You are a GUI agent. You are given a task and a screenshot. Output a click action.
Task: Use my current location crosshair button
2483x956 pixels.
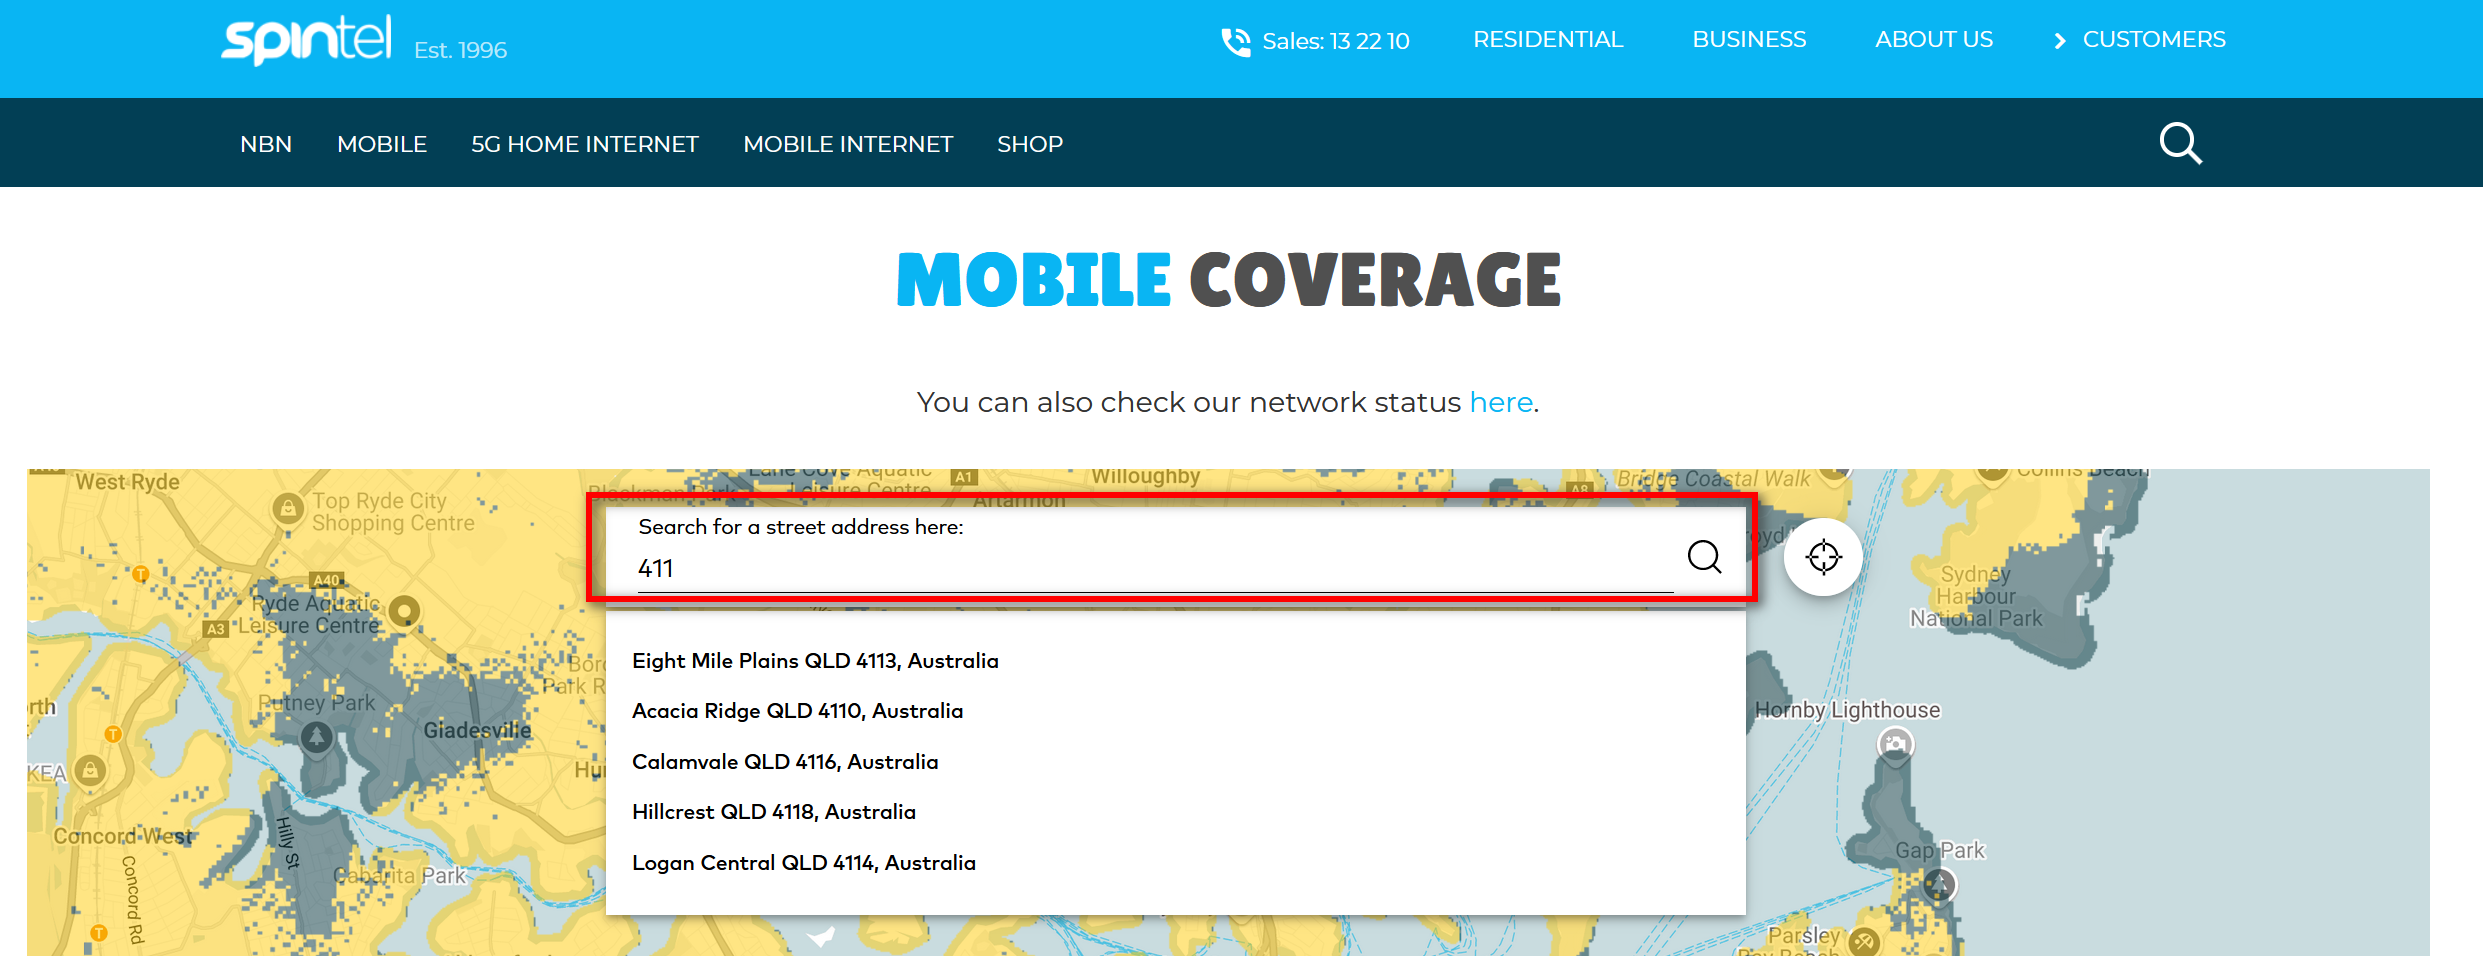tap(1823, 557)
